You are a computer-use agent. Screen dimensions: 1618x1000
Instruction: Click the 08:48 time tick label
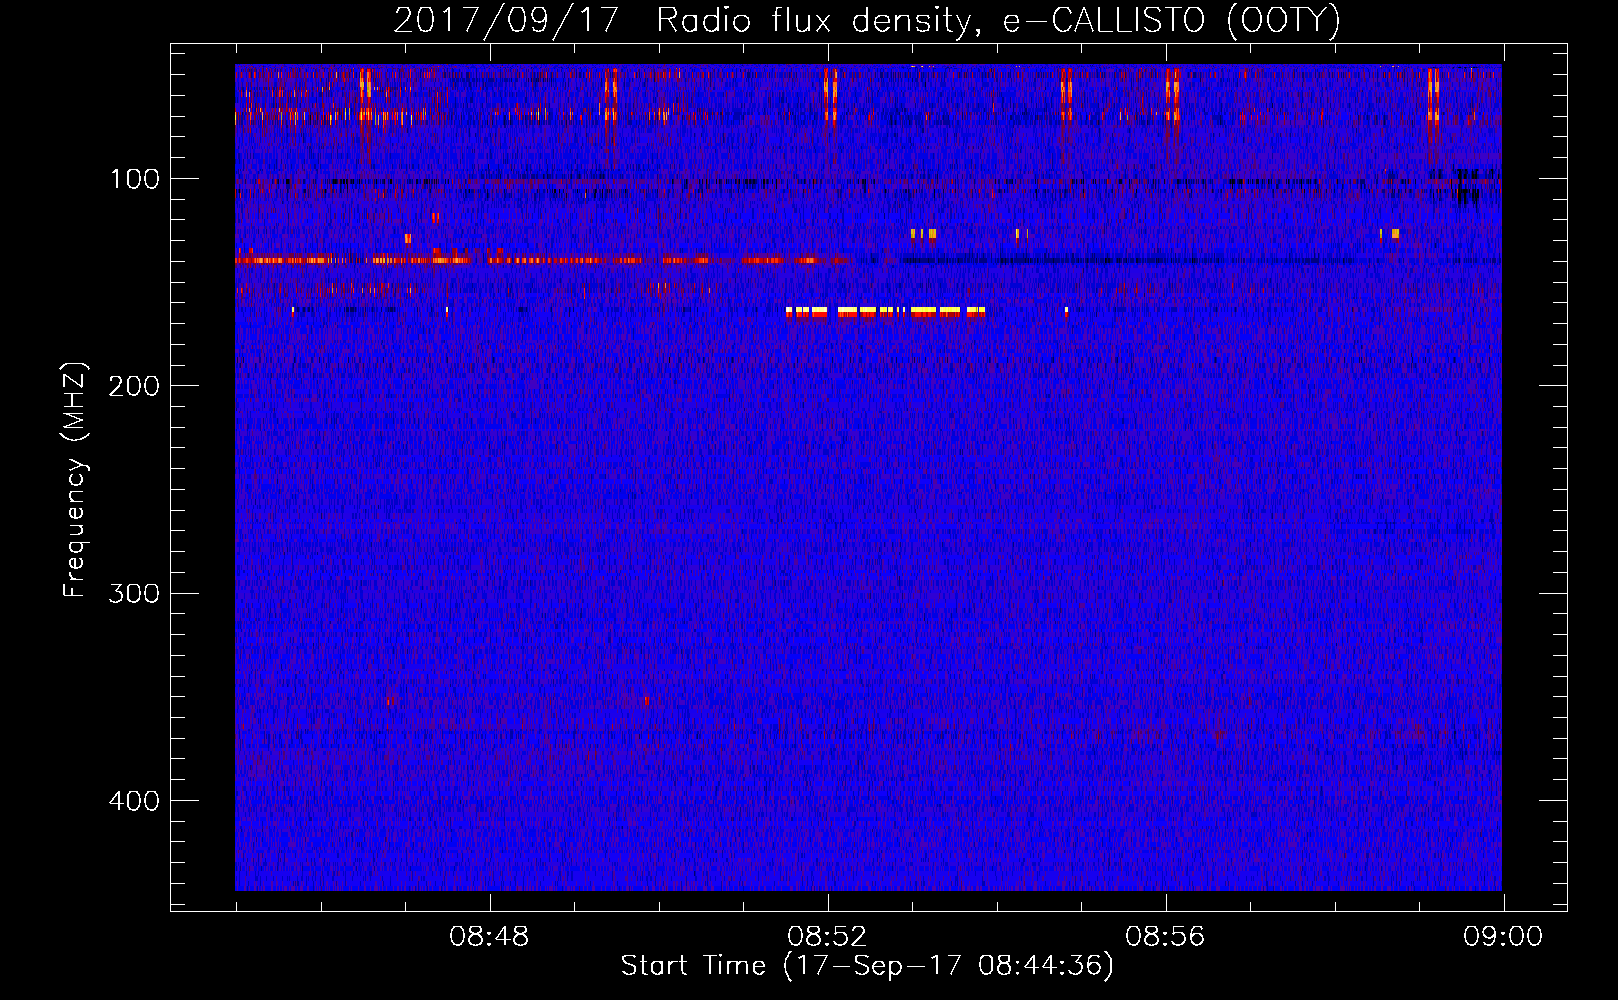pos(489,937)
